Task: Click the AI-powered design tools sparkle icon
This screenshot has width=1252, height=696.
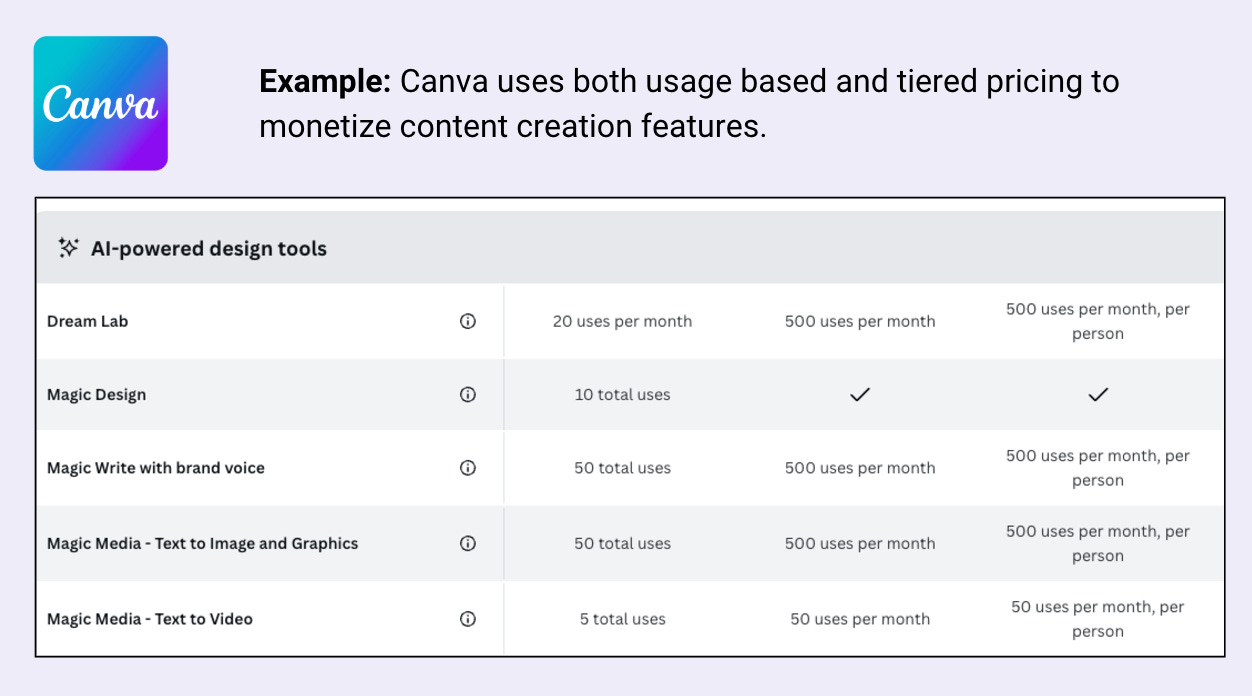Action: [67, 247]
